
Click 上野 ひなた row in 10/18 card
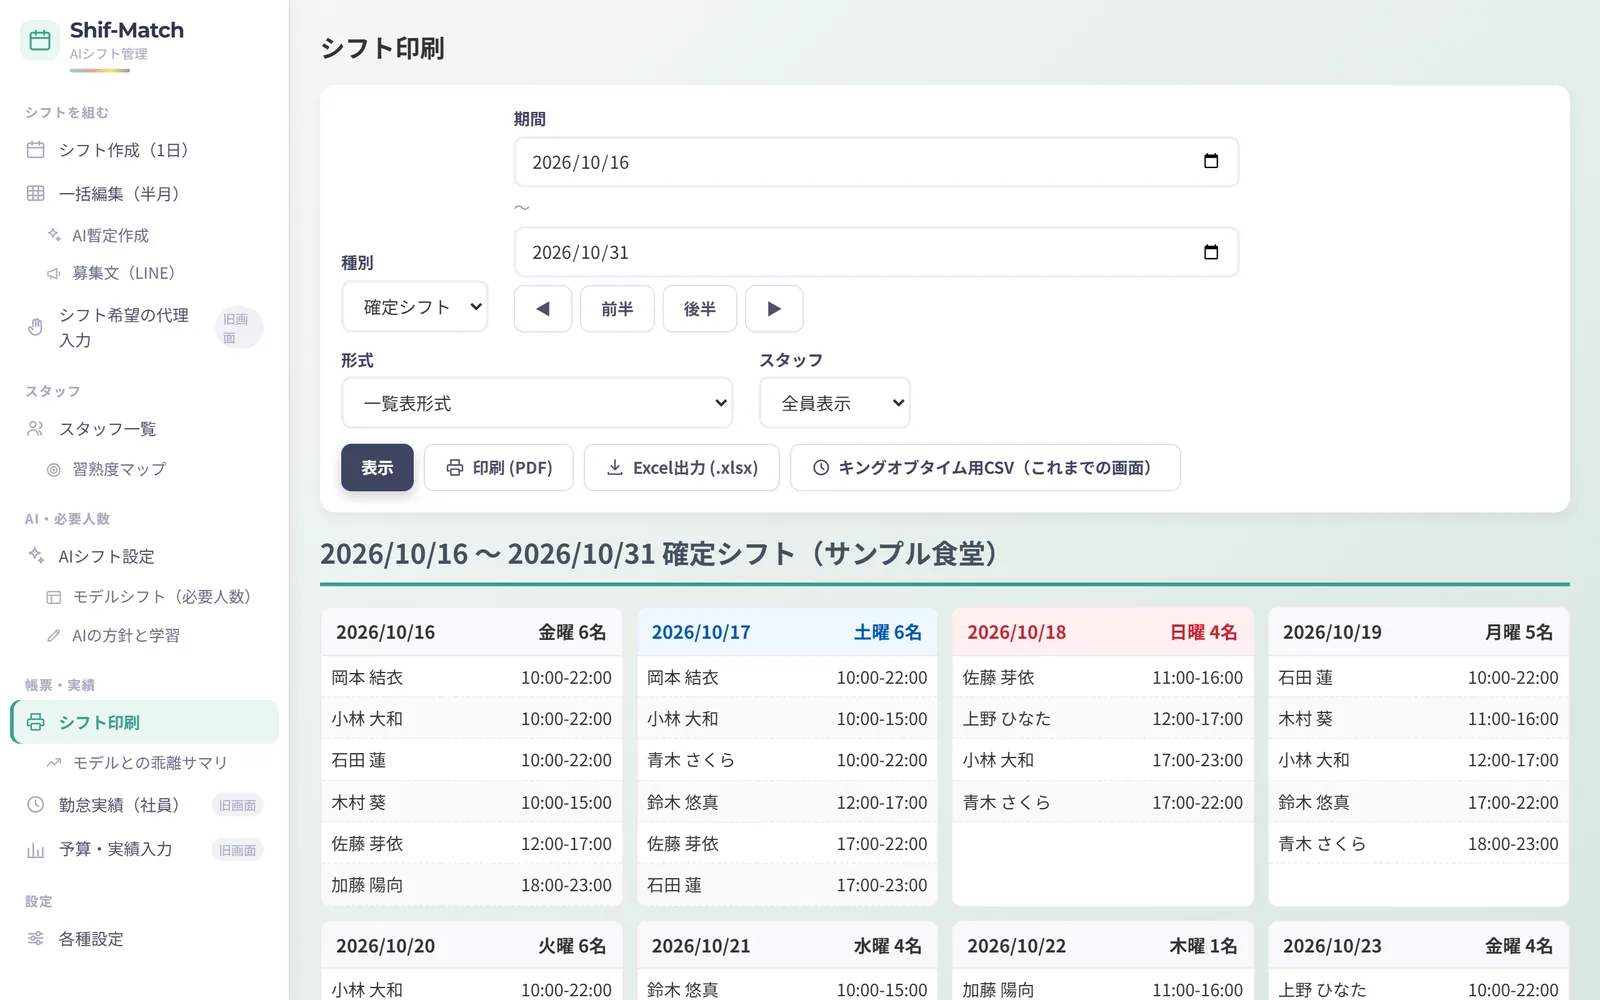point(1102,719)
